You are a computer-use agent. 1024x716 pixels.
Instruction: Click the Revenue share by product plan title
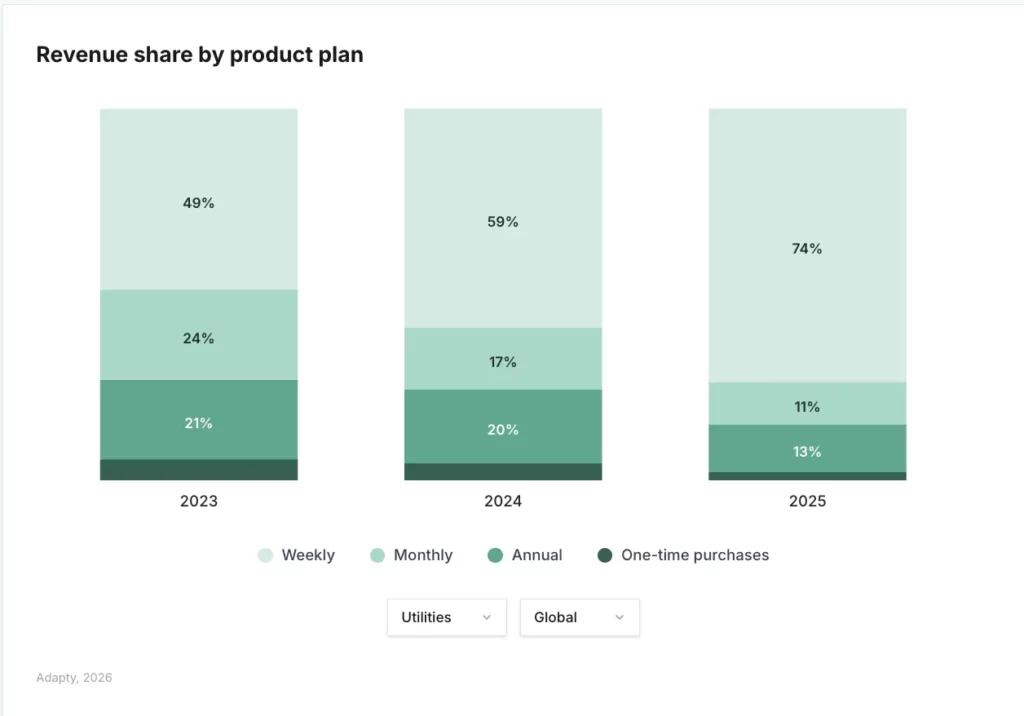pos(200,55)
